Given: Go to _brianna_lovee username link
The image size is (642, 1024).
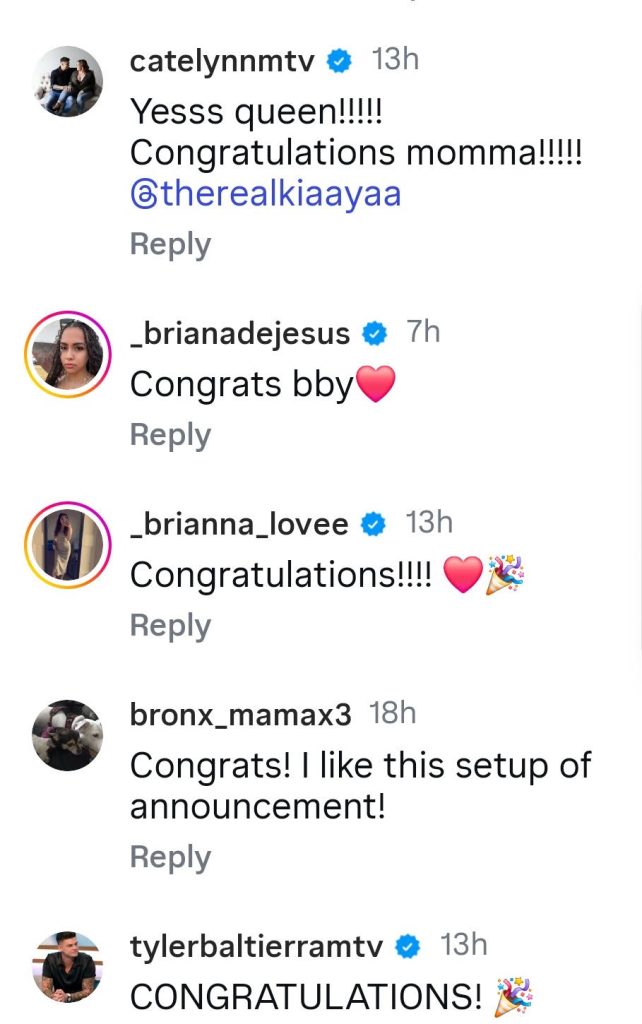Looking at the screenshot, I should tap(239, 525).
